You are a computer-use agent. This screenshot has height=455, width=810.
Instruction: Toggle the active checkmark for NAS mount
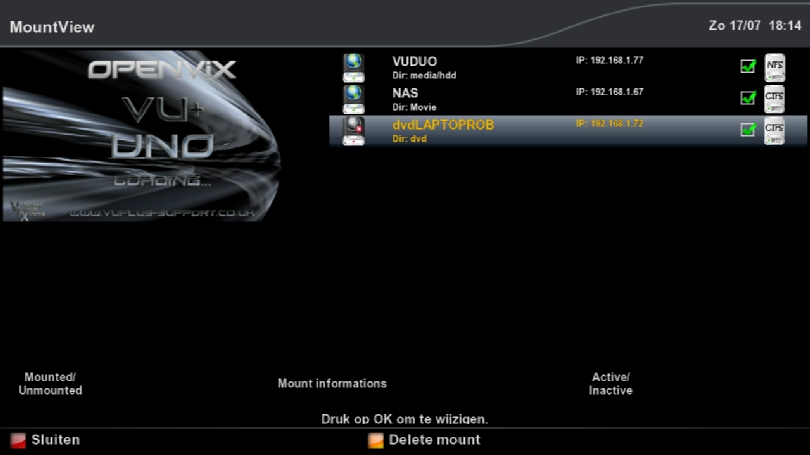pyautogui.click(x=748, y=98)
